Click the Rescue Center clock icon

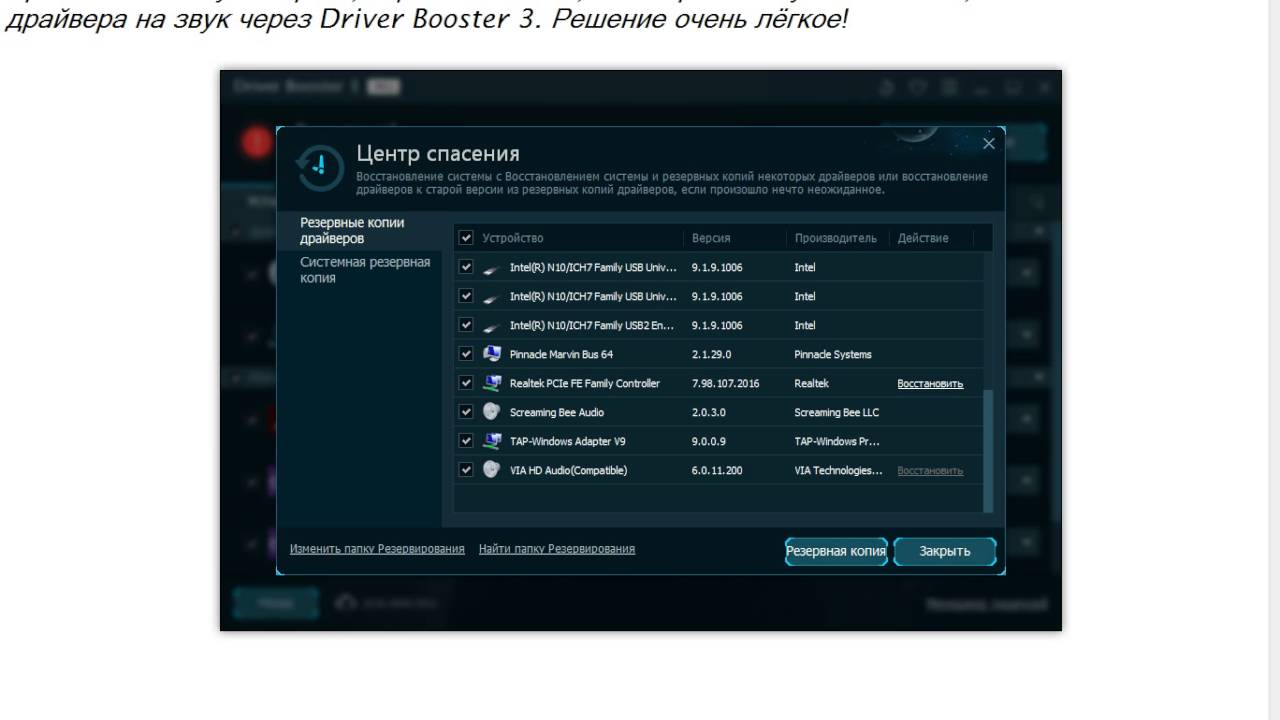pyautogui.click(x=320, y=168)
